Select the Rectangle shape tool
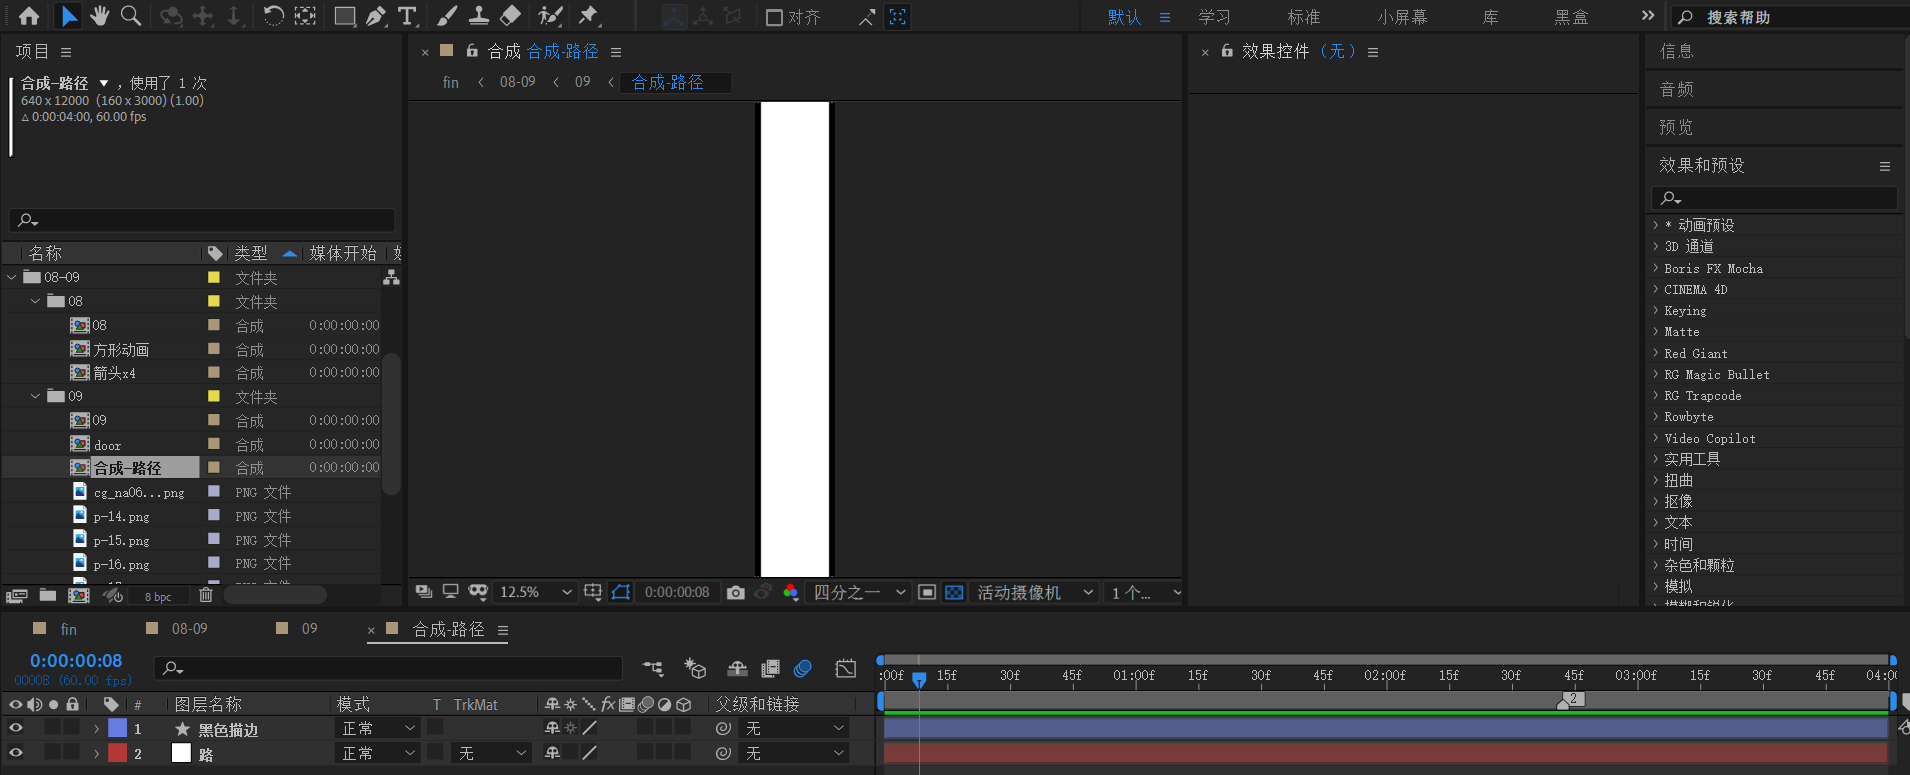The image size is (1910, 775). pyautogui.click(x=345, y=16)
